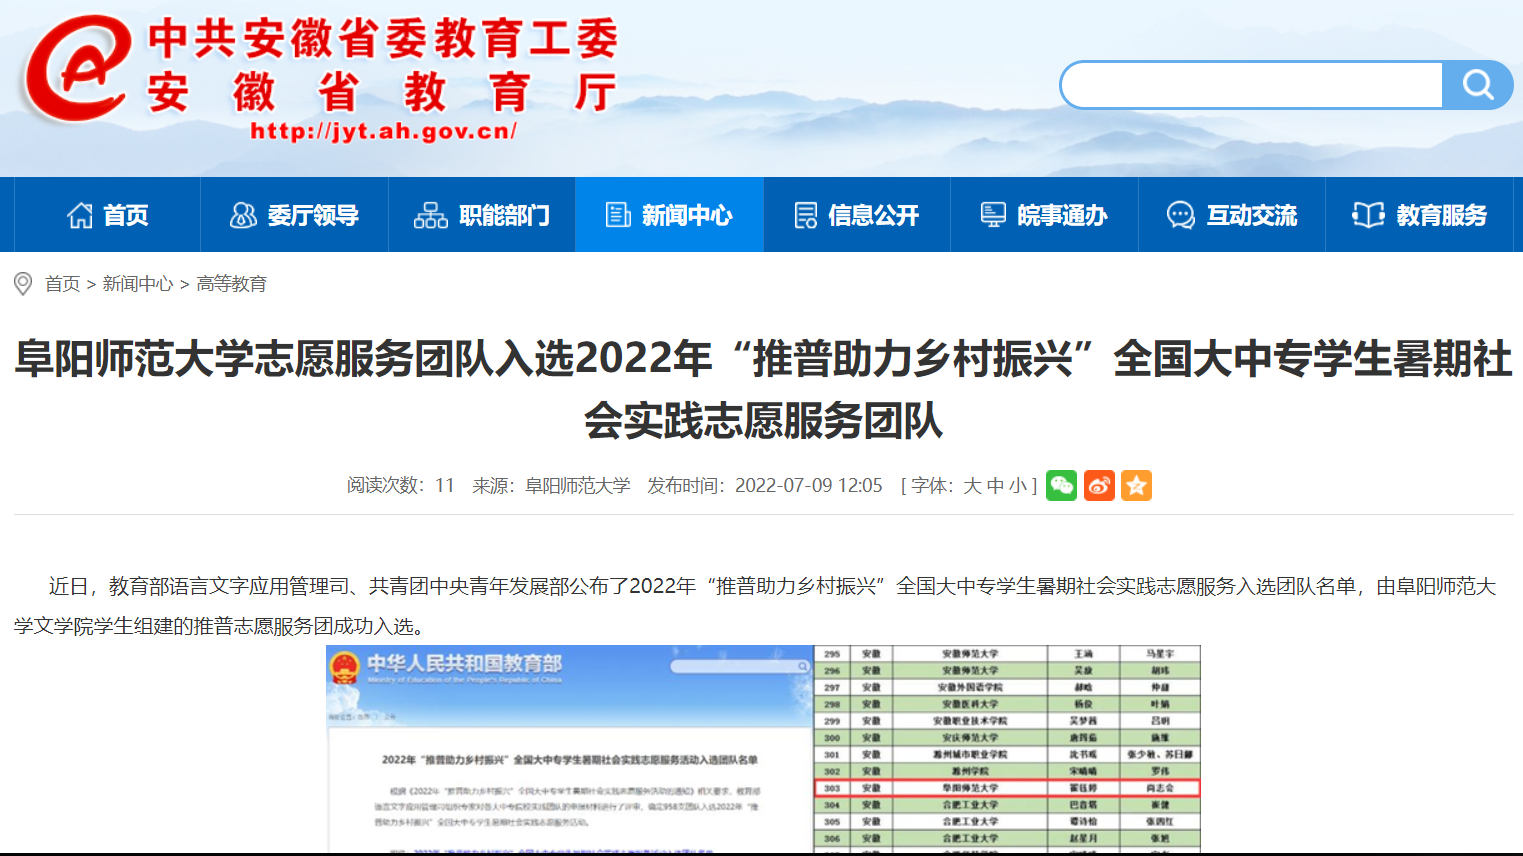This screenshot has height=856, width=1523.
Task: Set font size to 大 (large)
Action: (972, 486)
